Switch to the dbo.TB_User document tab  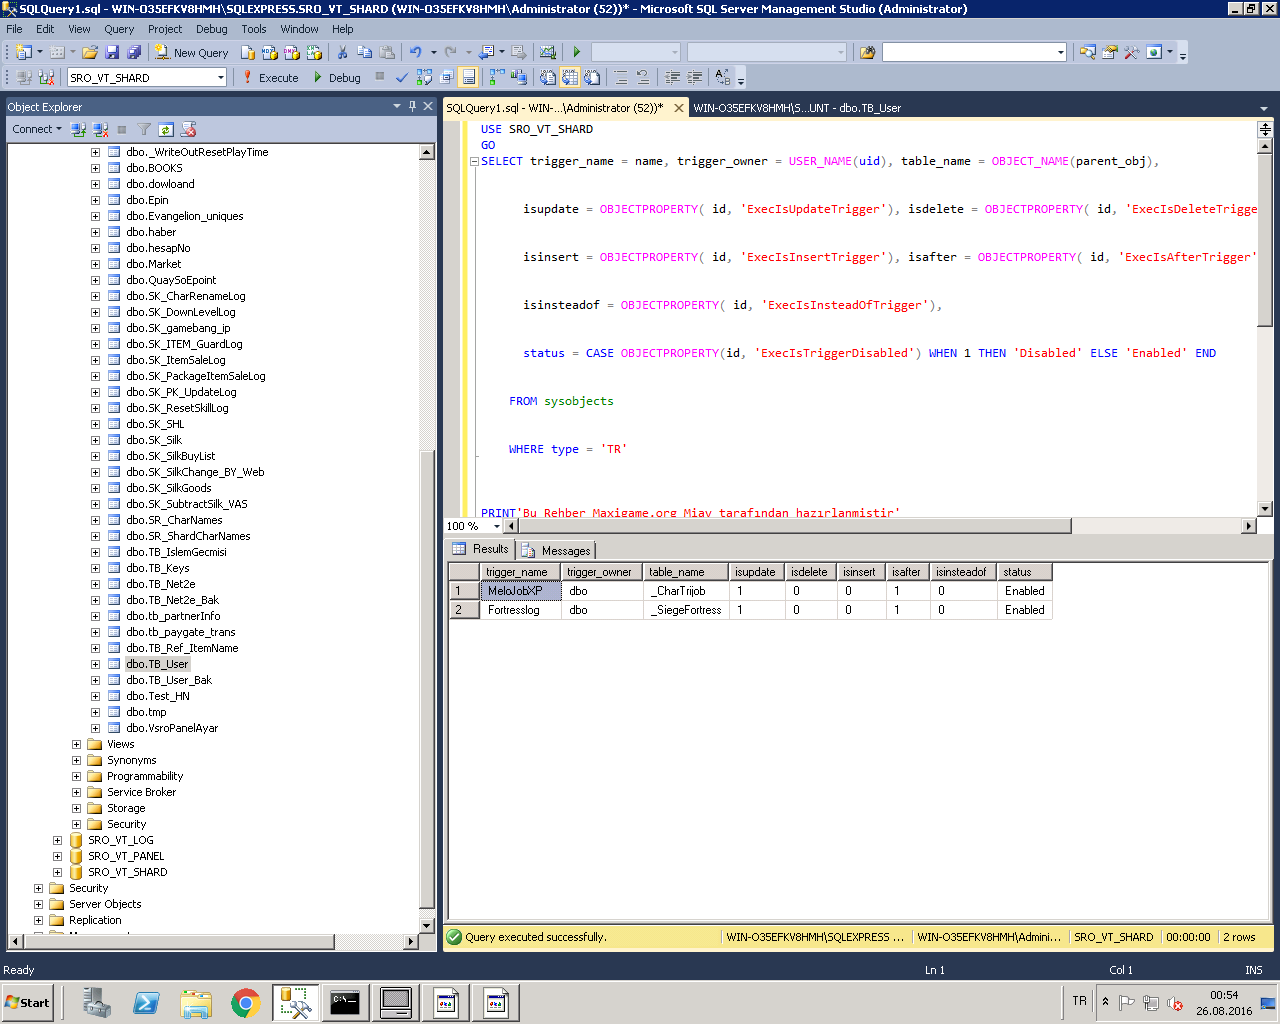coord(797,108)
